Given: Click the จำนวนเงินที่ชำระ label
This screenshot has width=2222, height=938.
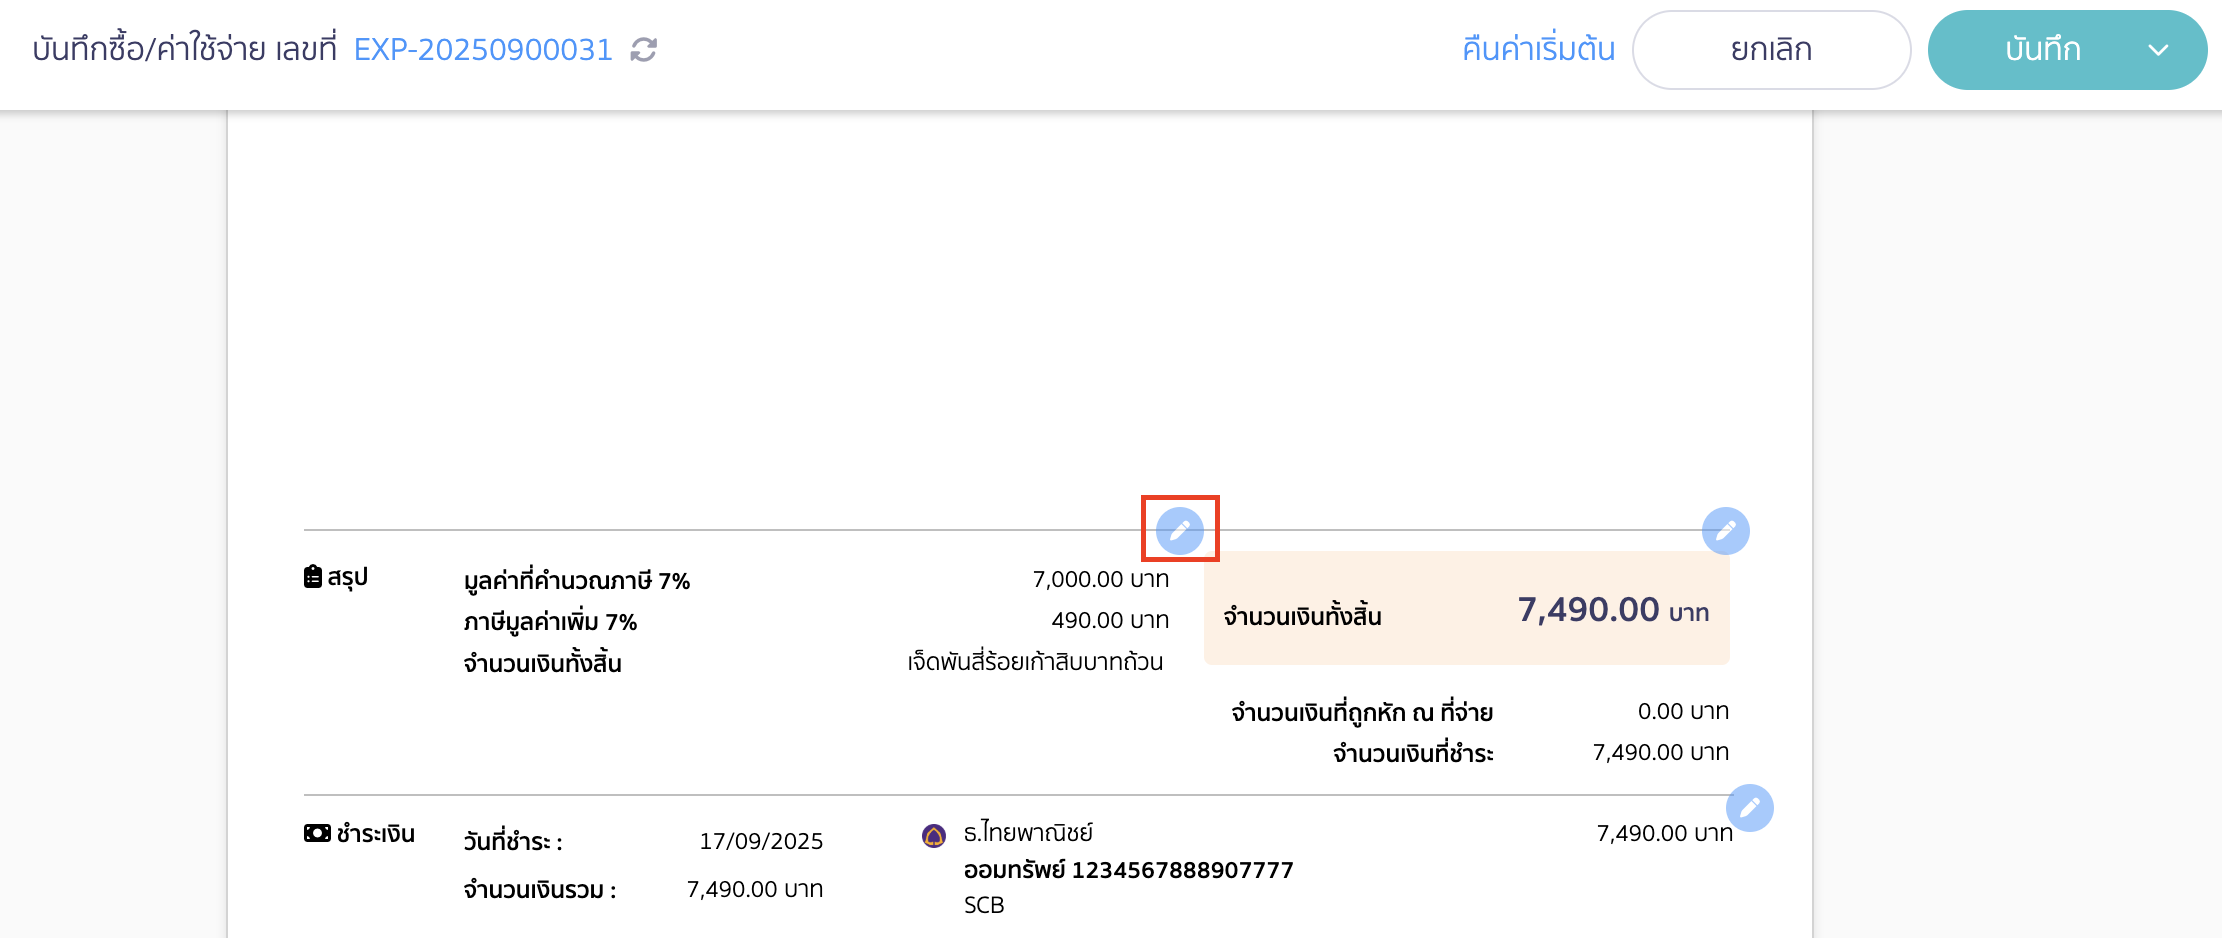Looking at the screenshot, I should (x=1413, y=753).
